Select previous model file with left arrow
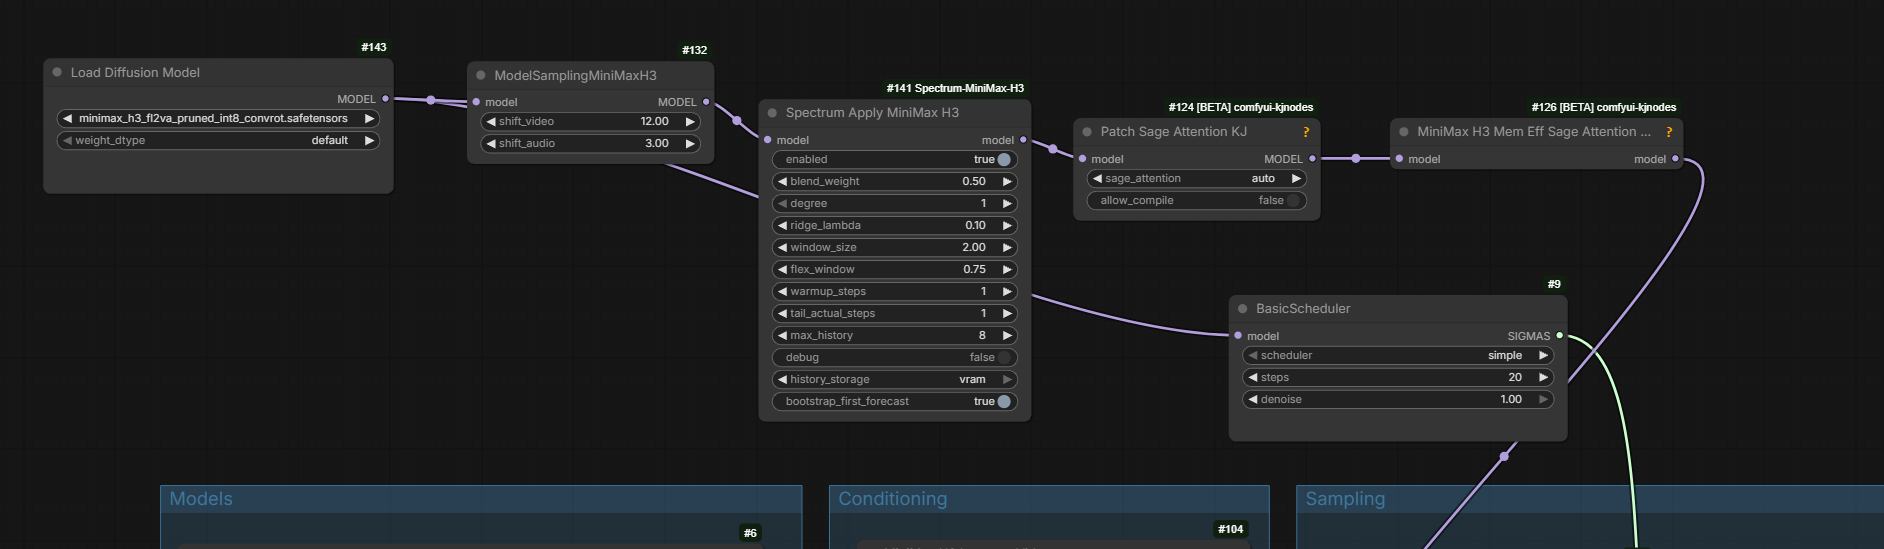 click(67, 118)
